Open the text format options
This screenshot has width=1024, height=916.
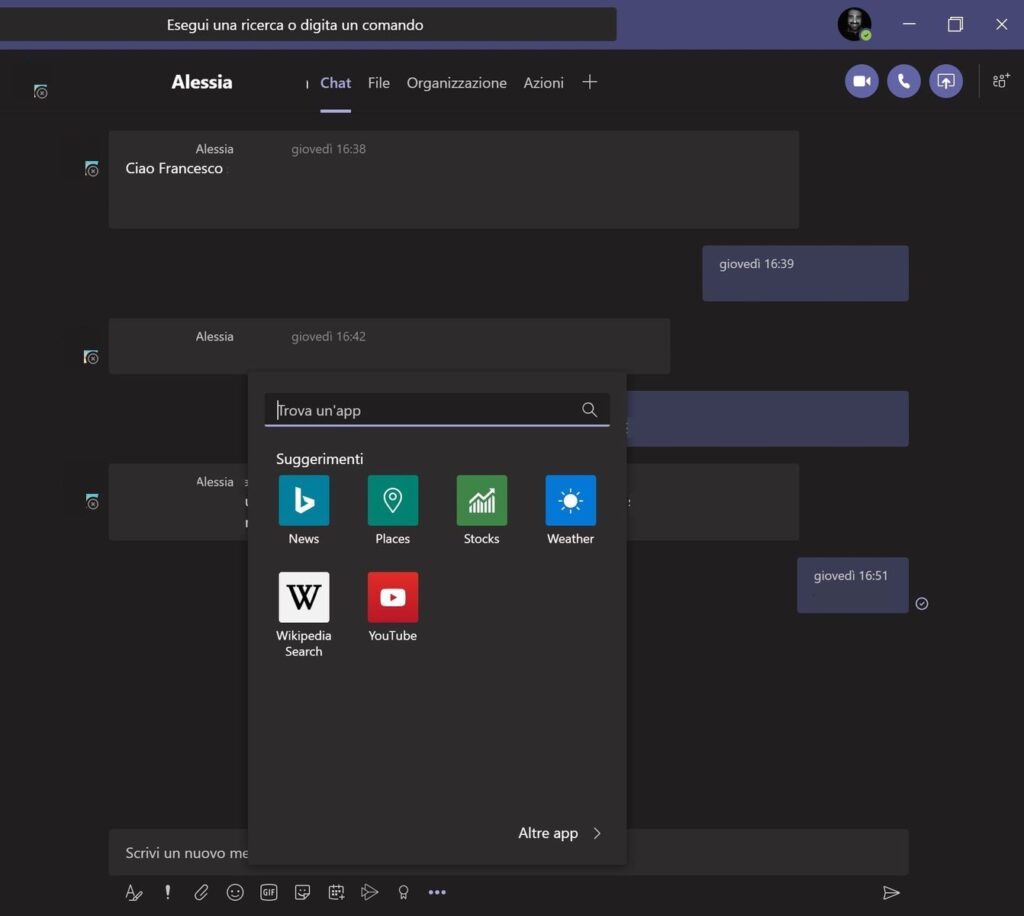(x=134, y=892)
